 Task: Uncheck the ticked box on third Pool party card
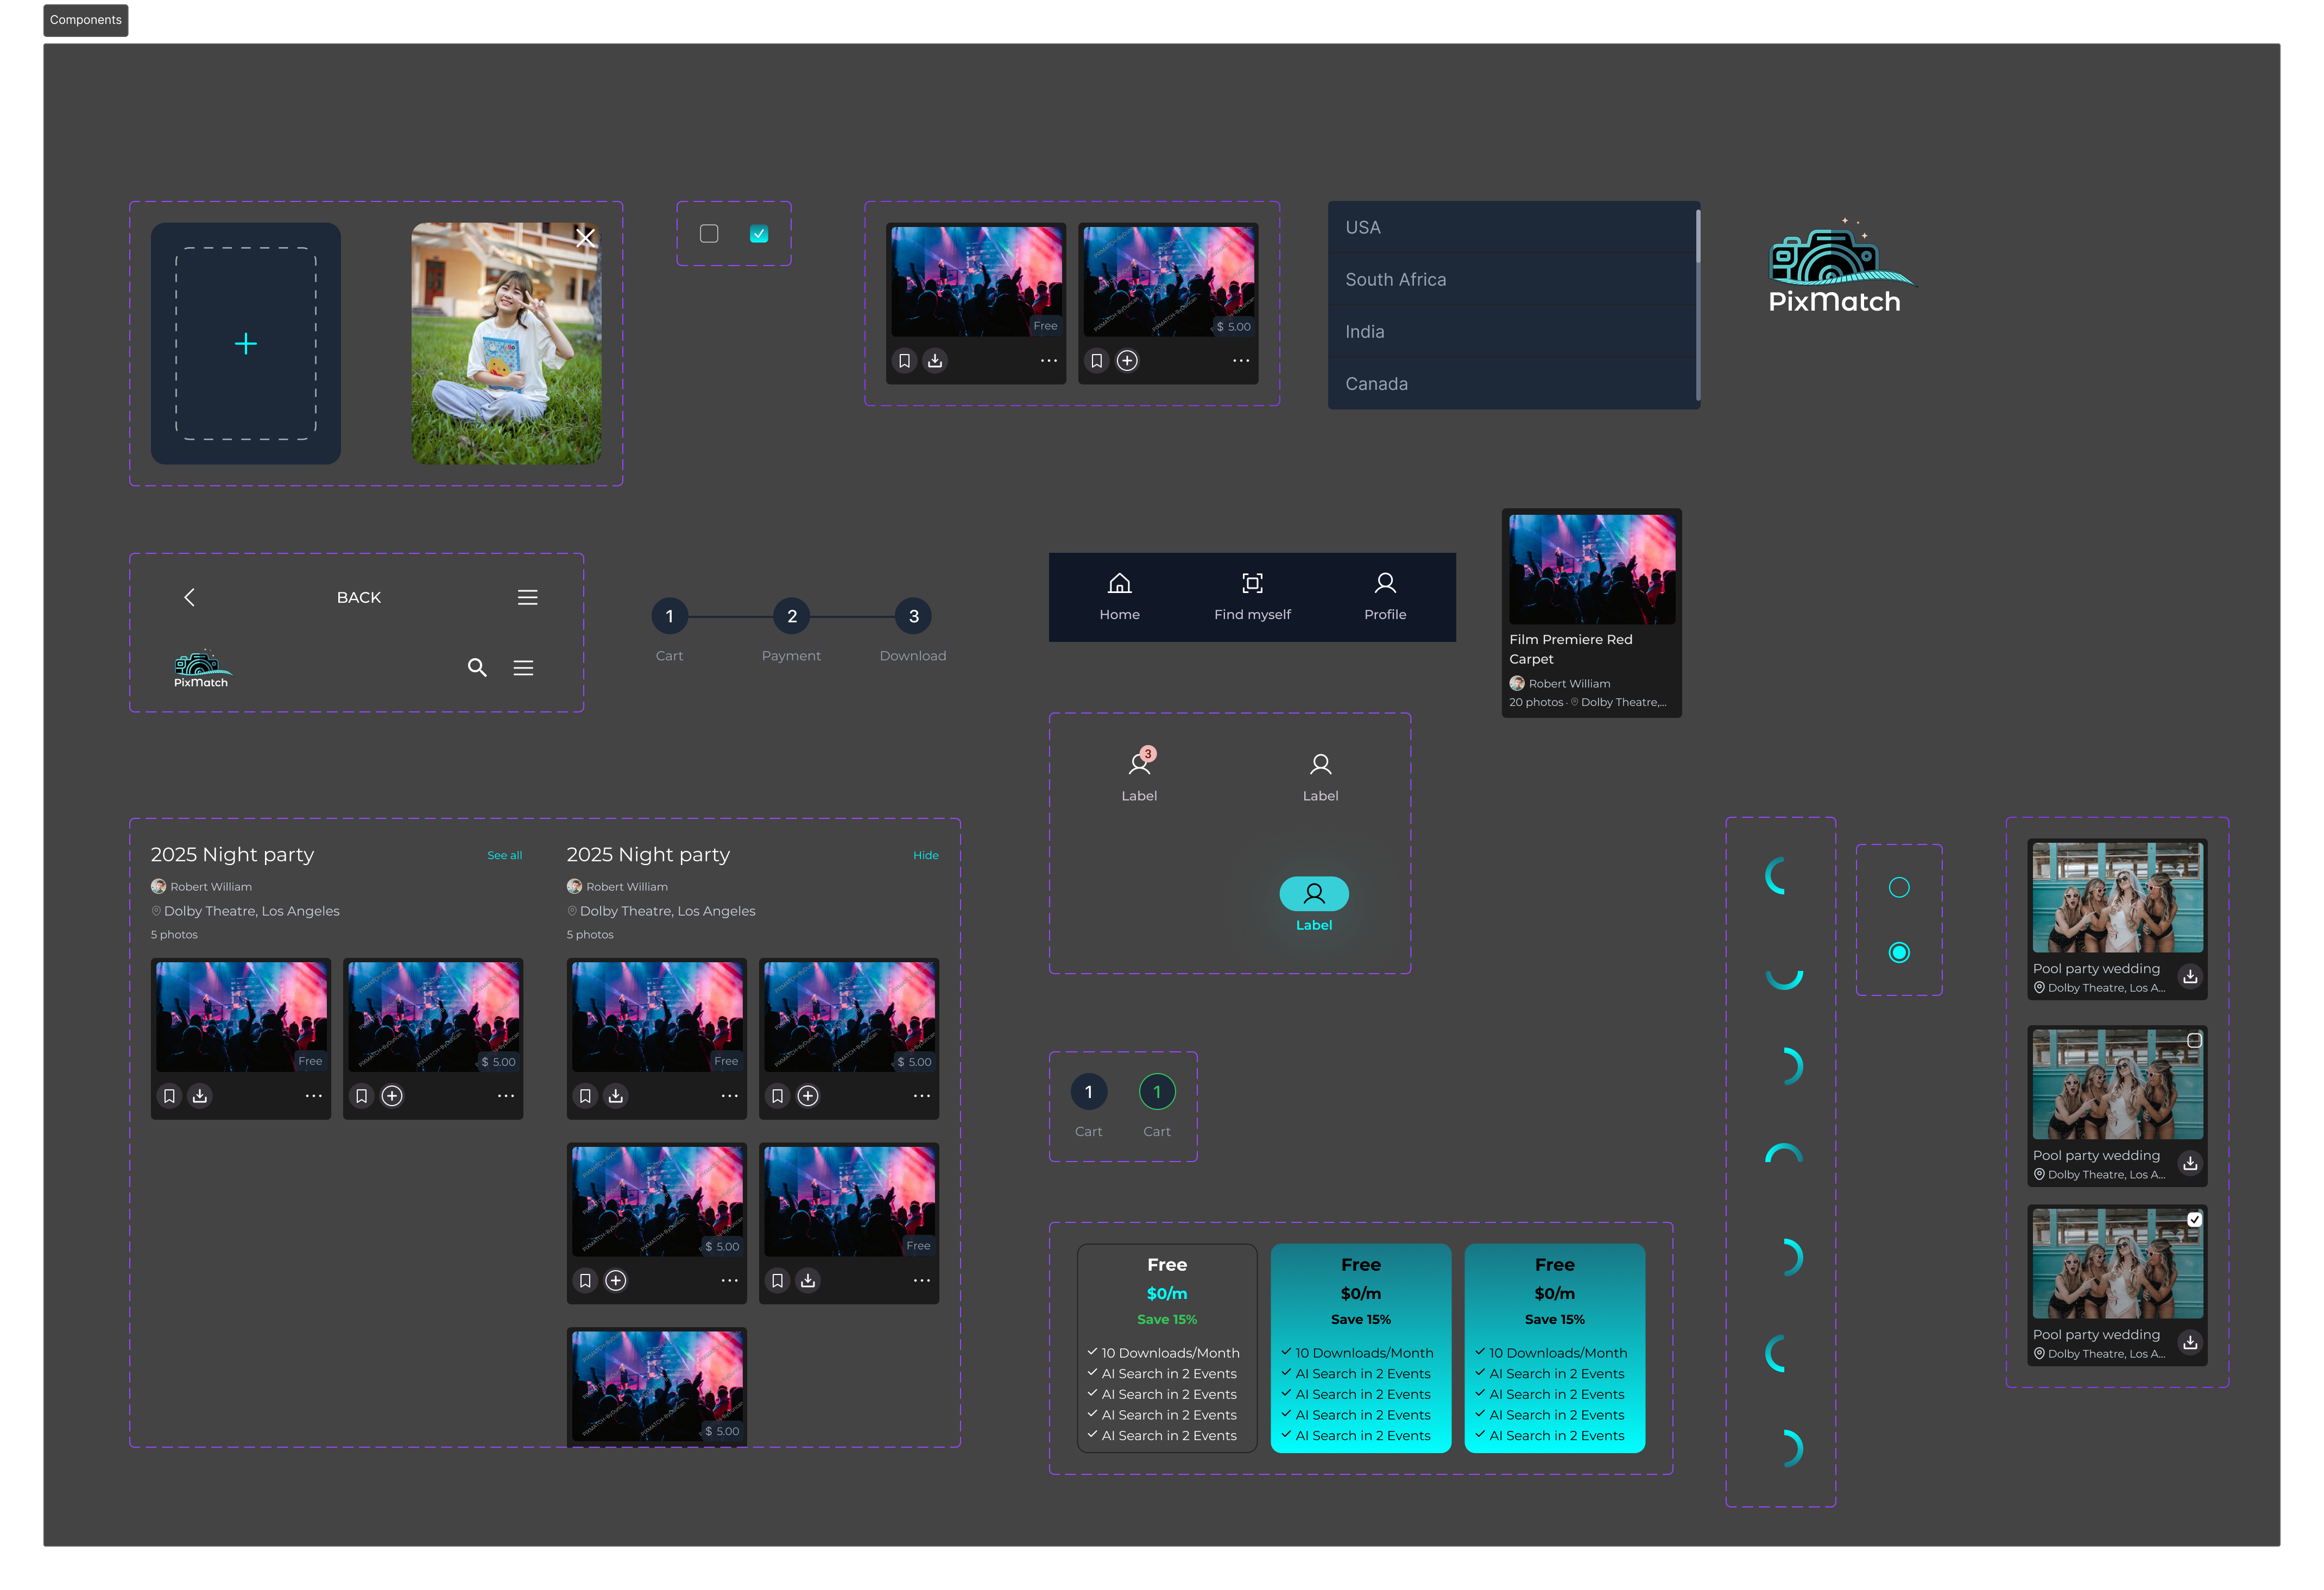[x=2194, y=1220]
